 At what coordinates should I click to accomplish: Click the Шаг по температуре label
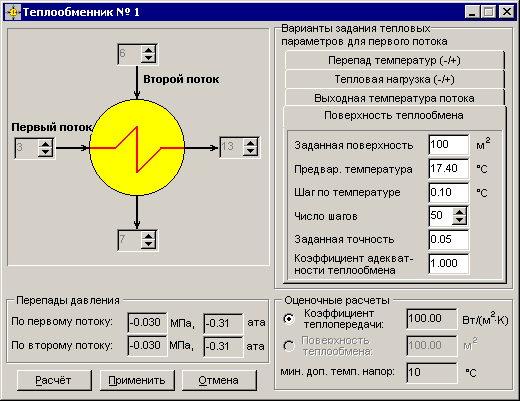[347, 193]
